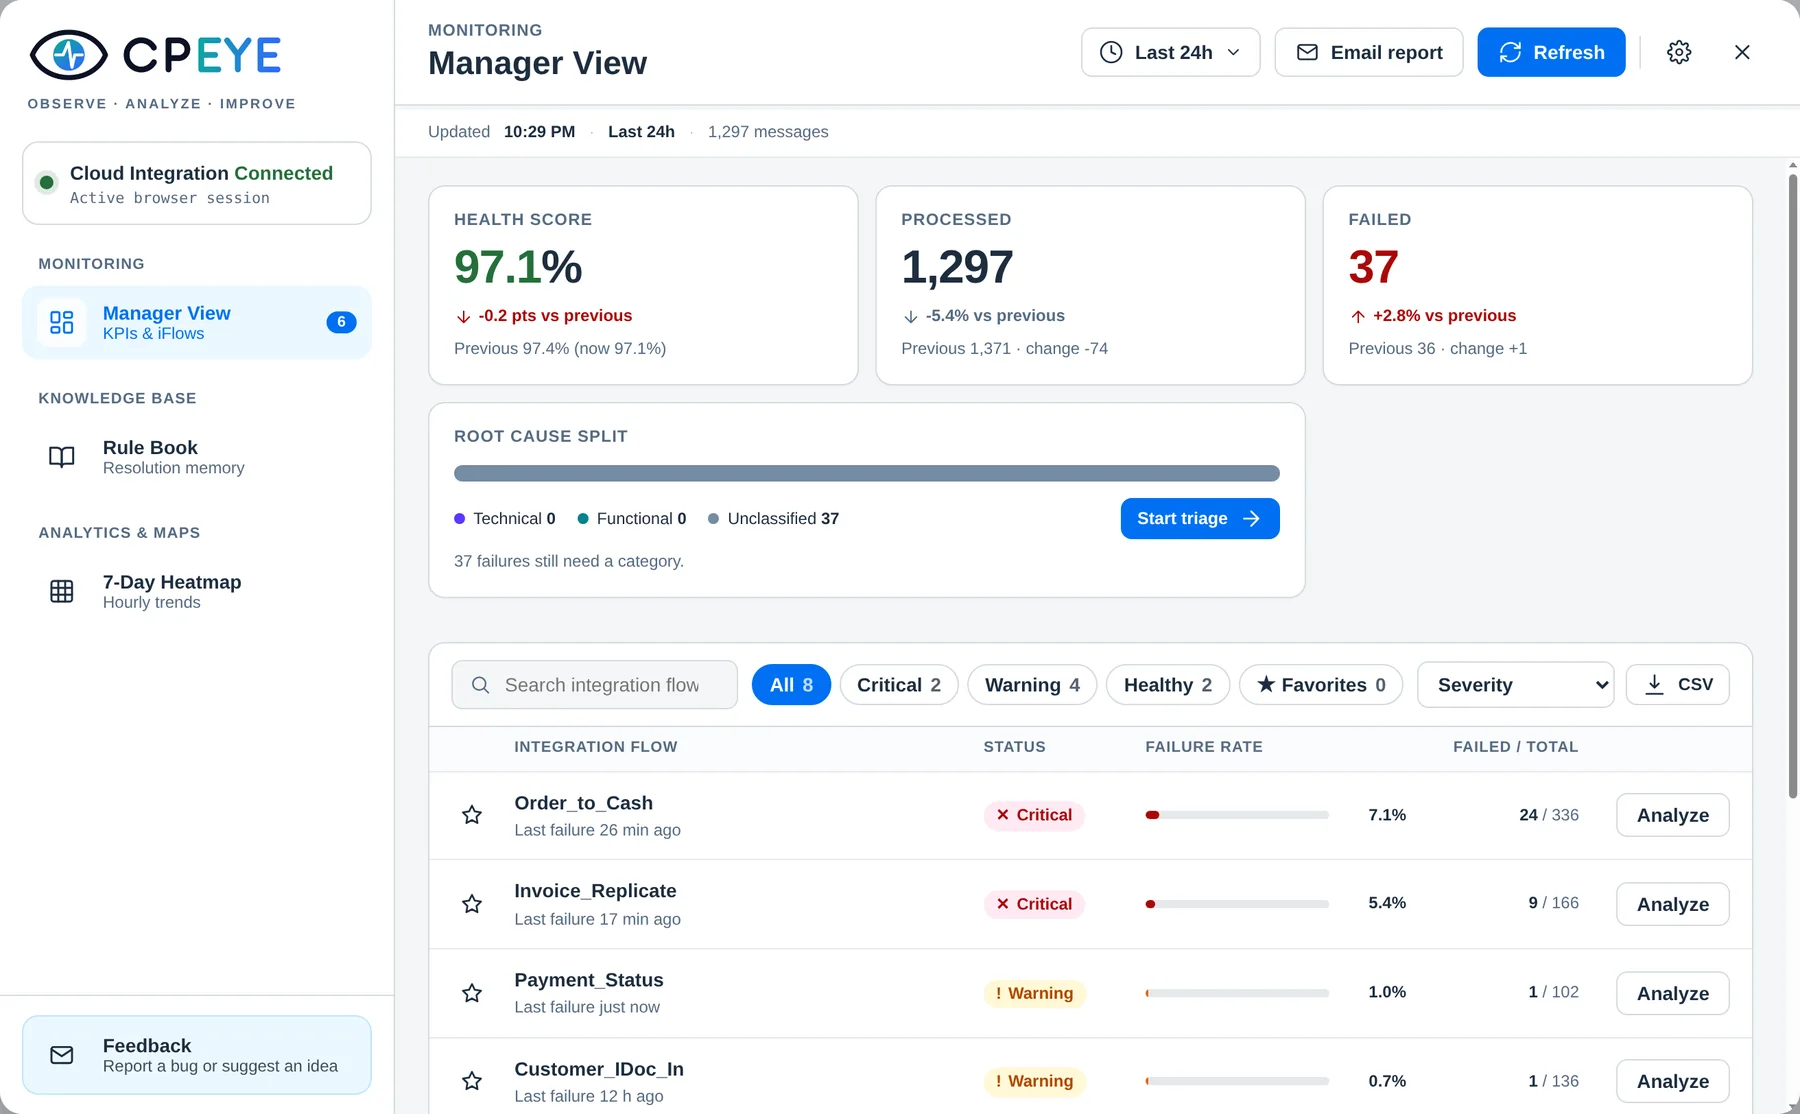Analyze the Order_to_Cash flow

click(x=1672, y=815)
